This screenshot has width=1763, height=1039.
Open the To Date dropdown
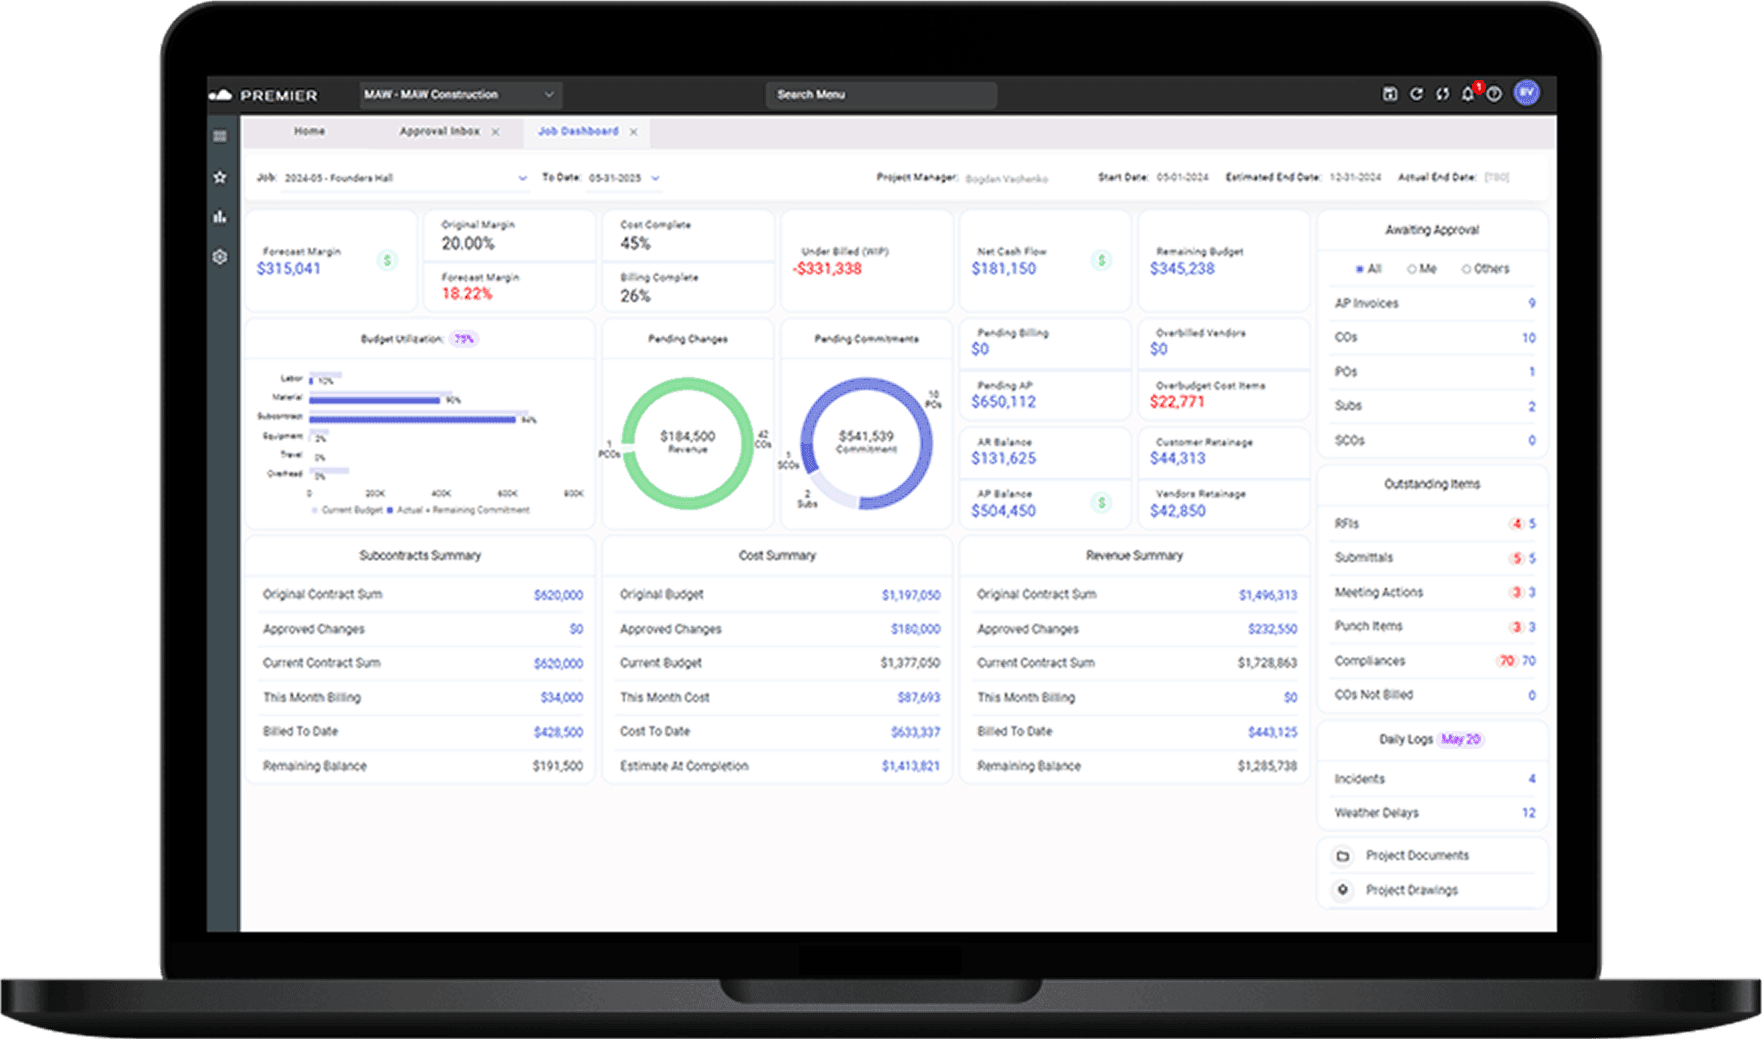tap(655, 178)
